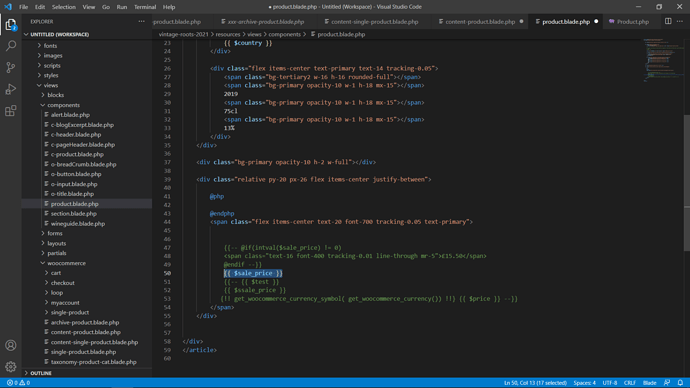This screenshot has width=690, height=388.
Task: Open the Run menu
Action: (x=122, y=7)
